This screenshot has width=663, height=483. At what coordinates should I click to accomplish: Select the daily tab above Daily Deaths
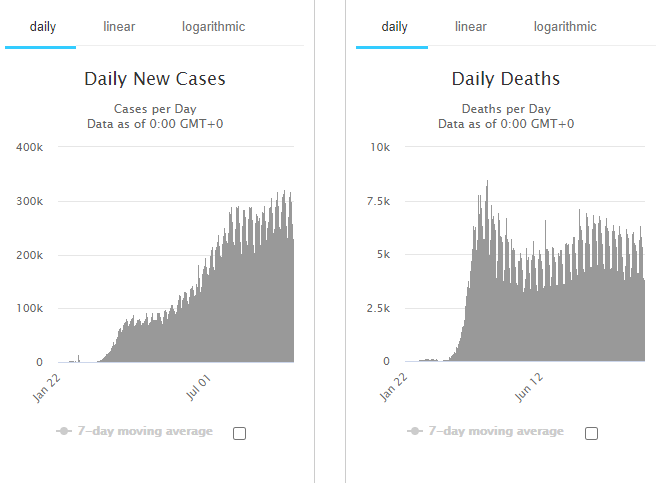click(x=394, y=27)
